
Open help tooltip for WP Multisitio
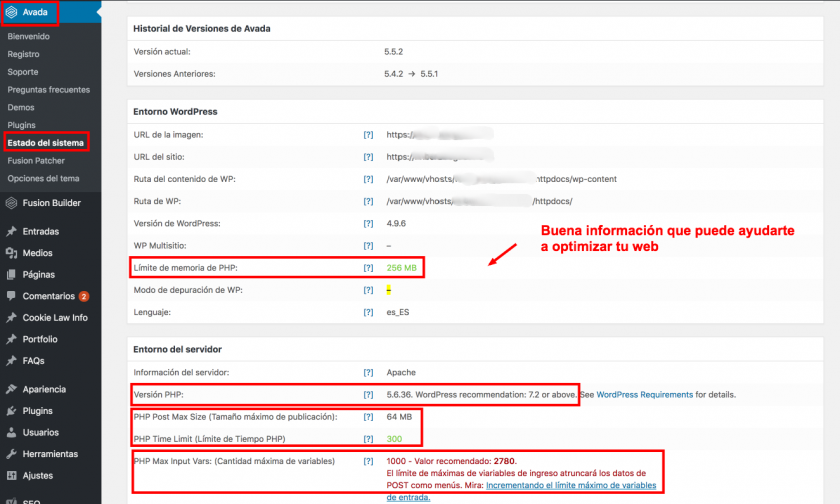368,246
